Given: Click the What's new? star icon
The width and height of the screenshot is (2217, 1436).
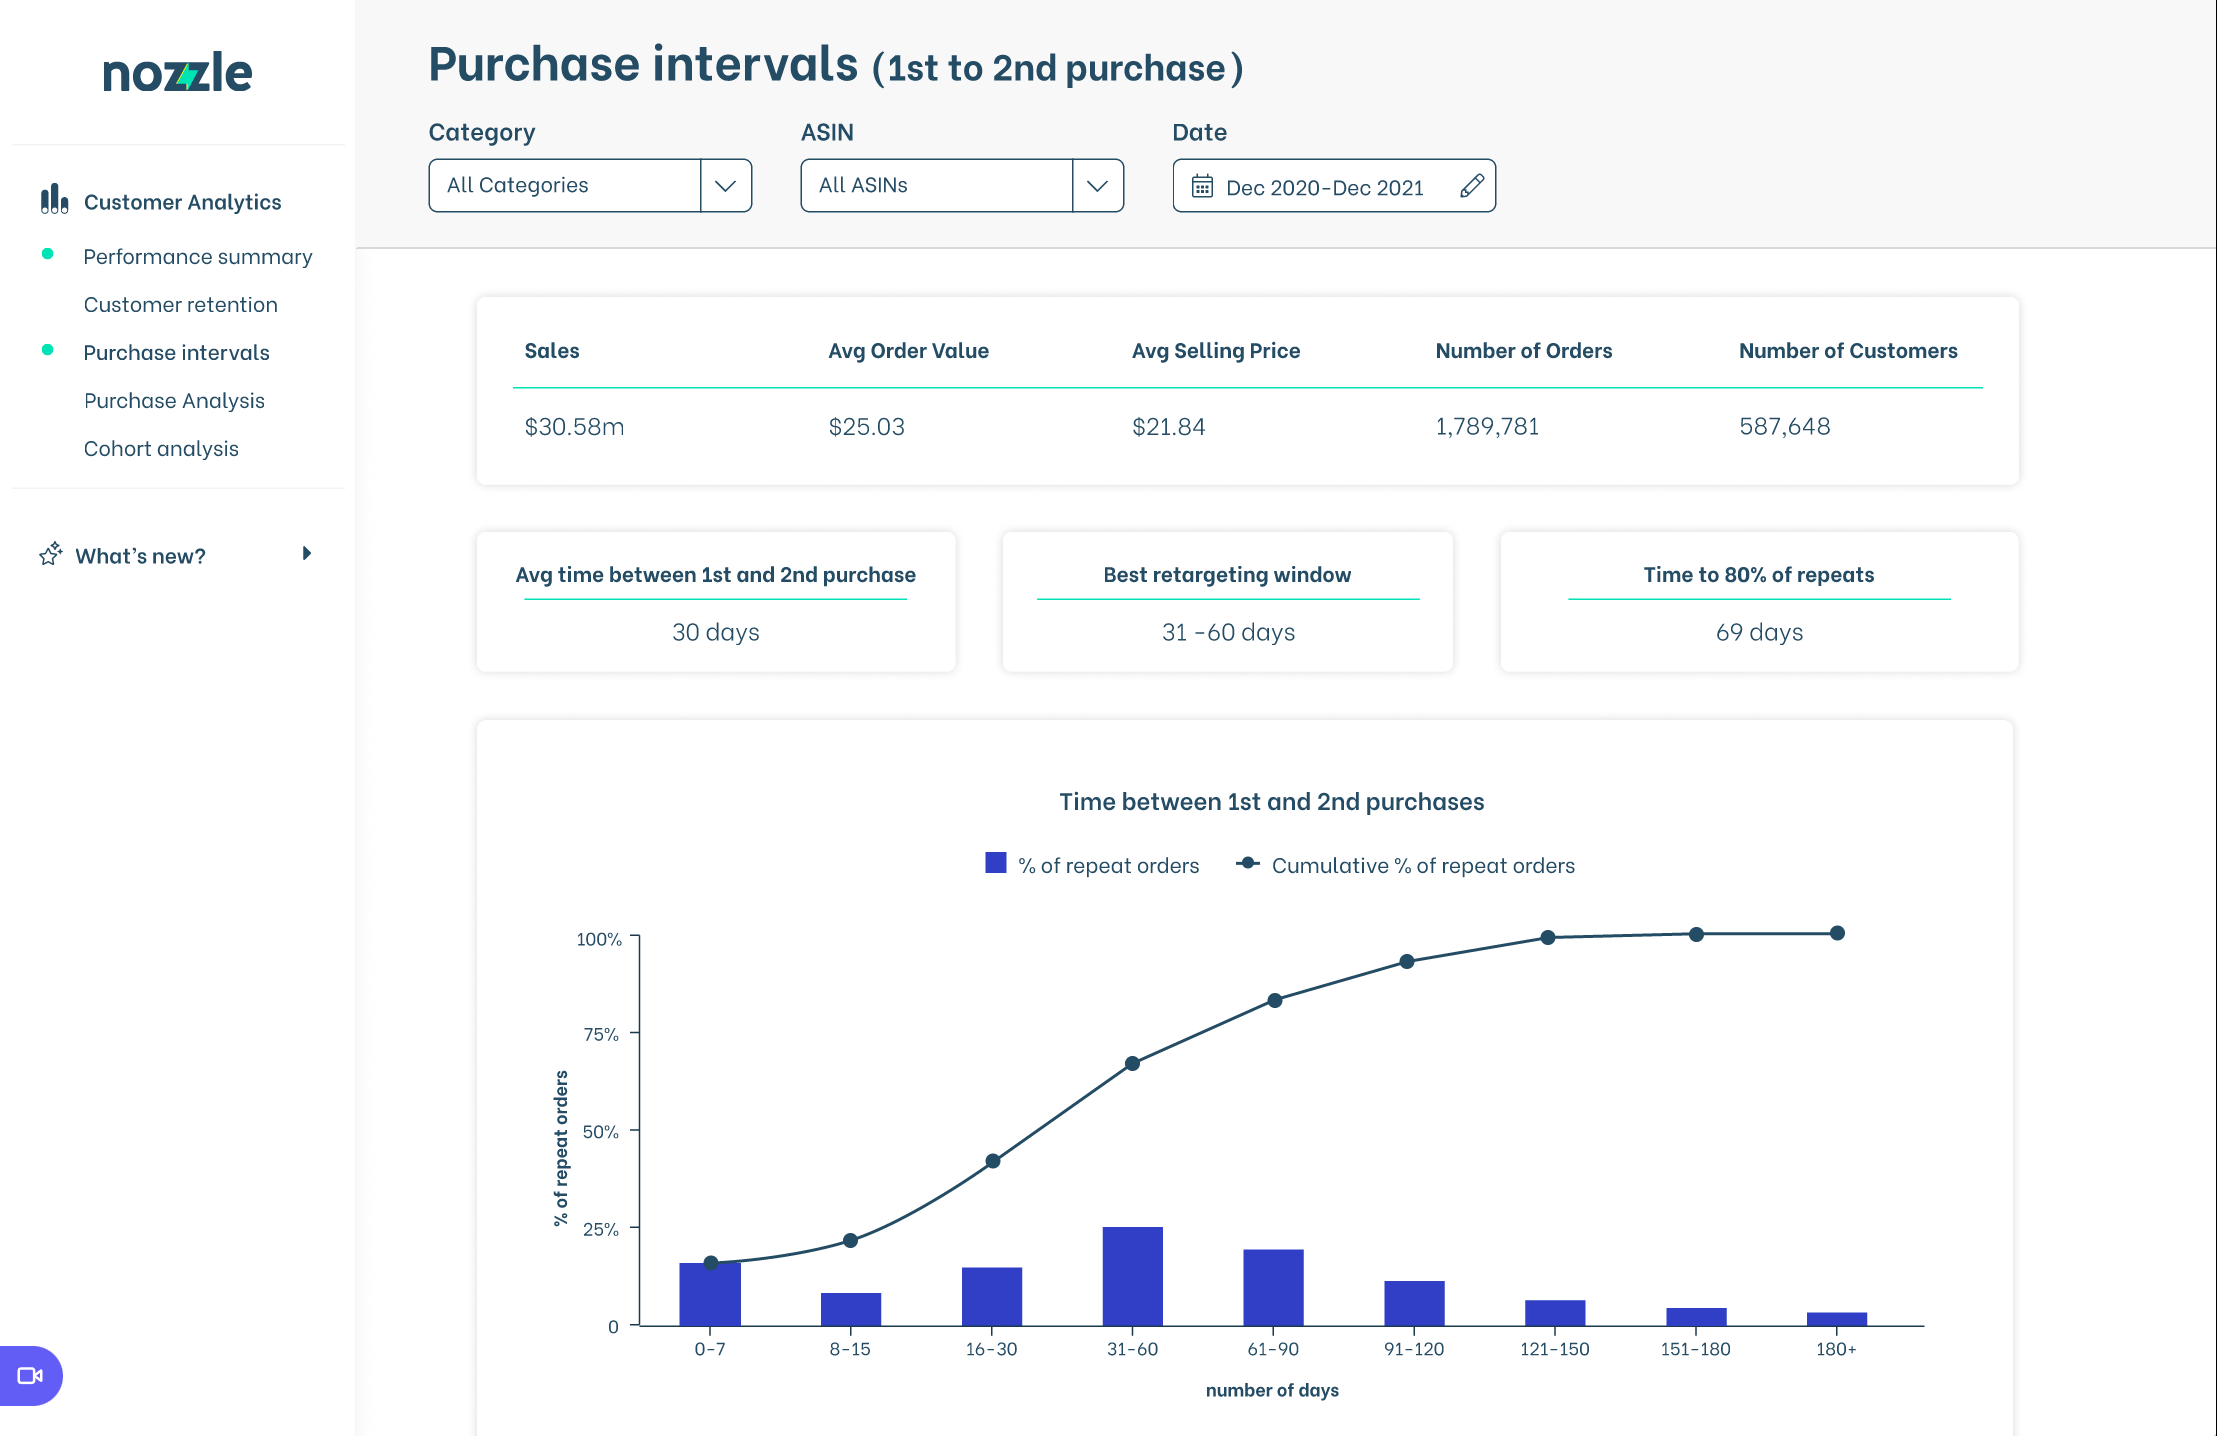Looking at the screenshot, I should tap(50, 554).
